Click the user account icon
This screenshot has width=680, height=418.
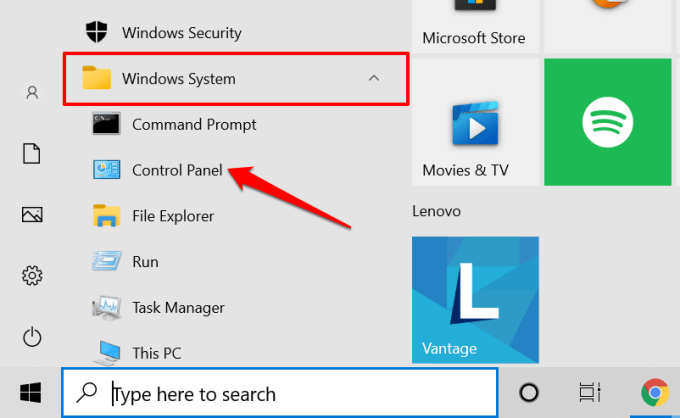[x=32, y=92]
